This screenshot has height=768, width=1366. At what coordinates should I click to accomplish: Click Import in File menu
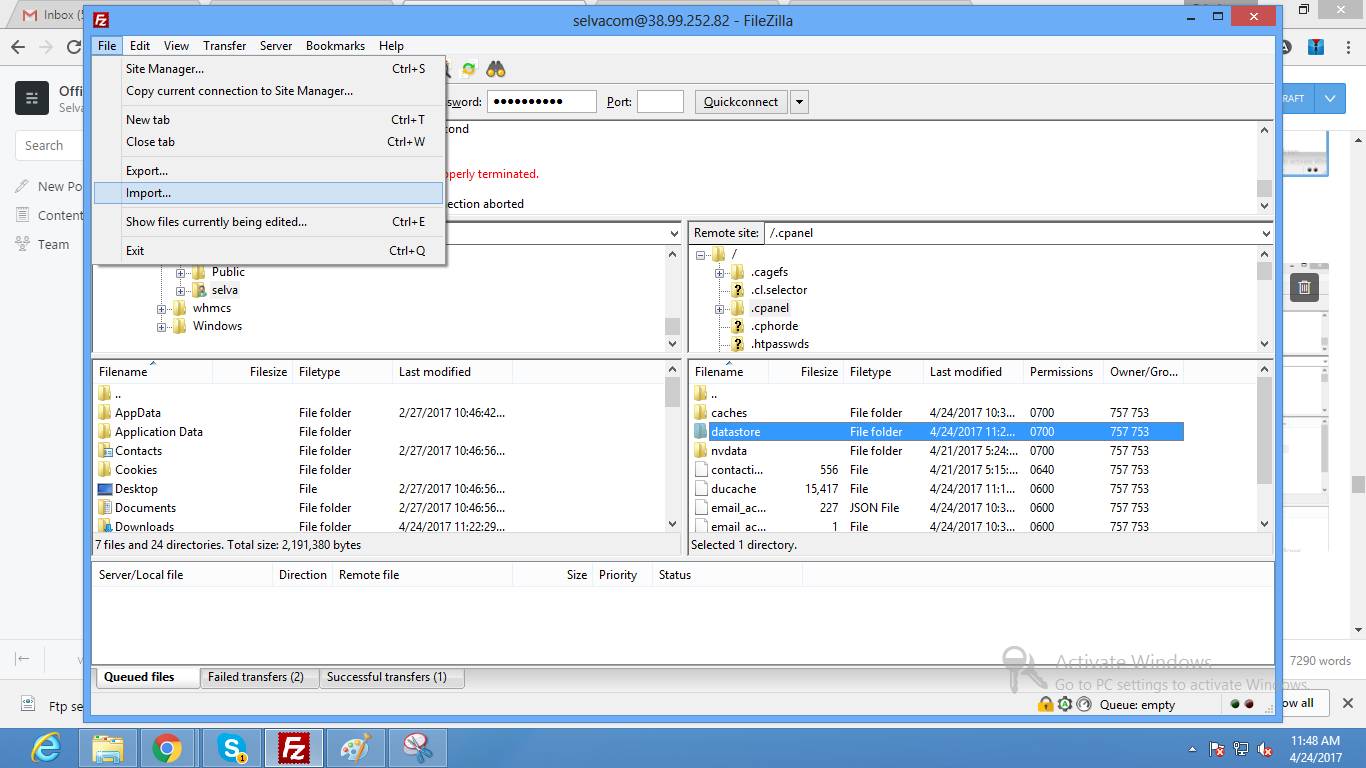(x=268, y=193)
